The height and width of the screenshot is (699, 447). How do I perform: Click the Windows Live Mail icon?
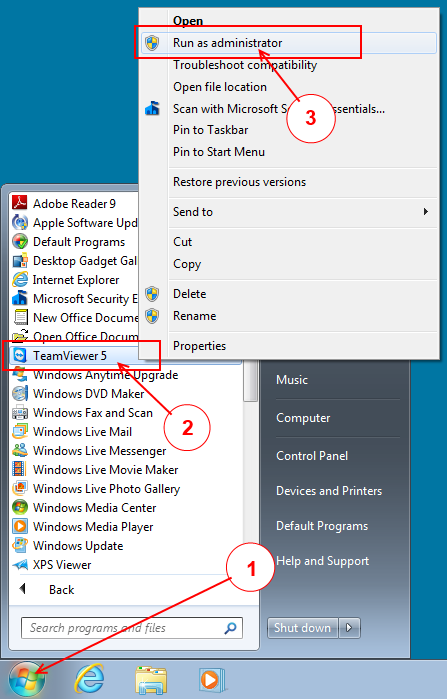coord(20,432)
